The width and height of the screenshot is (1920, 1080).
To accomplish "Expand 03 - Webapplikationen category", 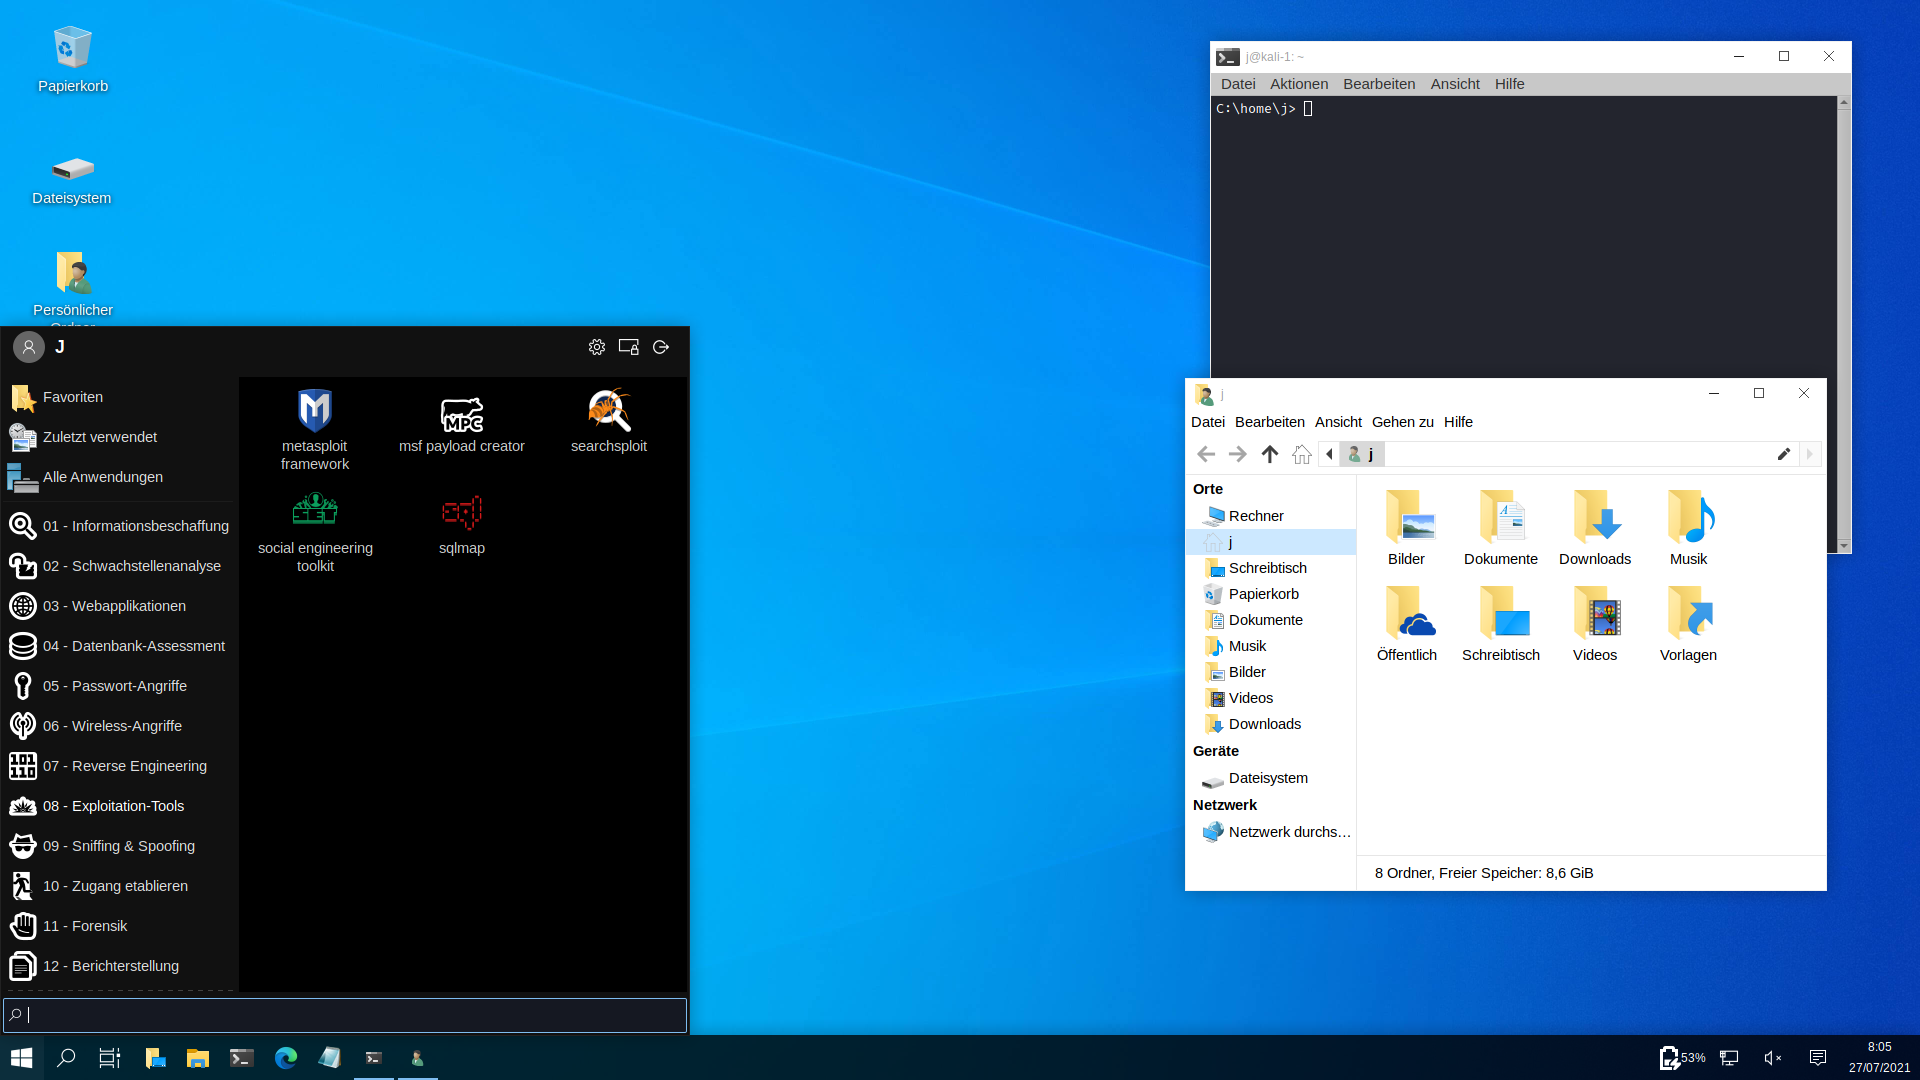I will (x=114, y=606).
